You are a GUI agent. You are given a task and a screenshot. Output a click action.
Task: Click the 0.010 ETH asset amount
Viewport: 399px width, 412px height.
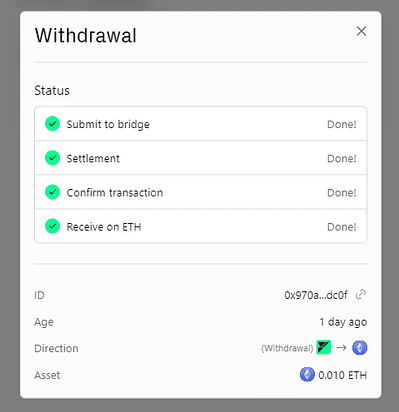click(342, 375)
